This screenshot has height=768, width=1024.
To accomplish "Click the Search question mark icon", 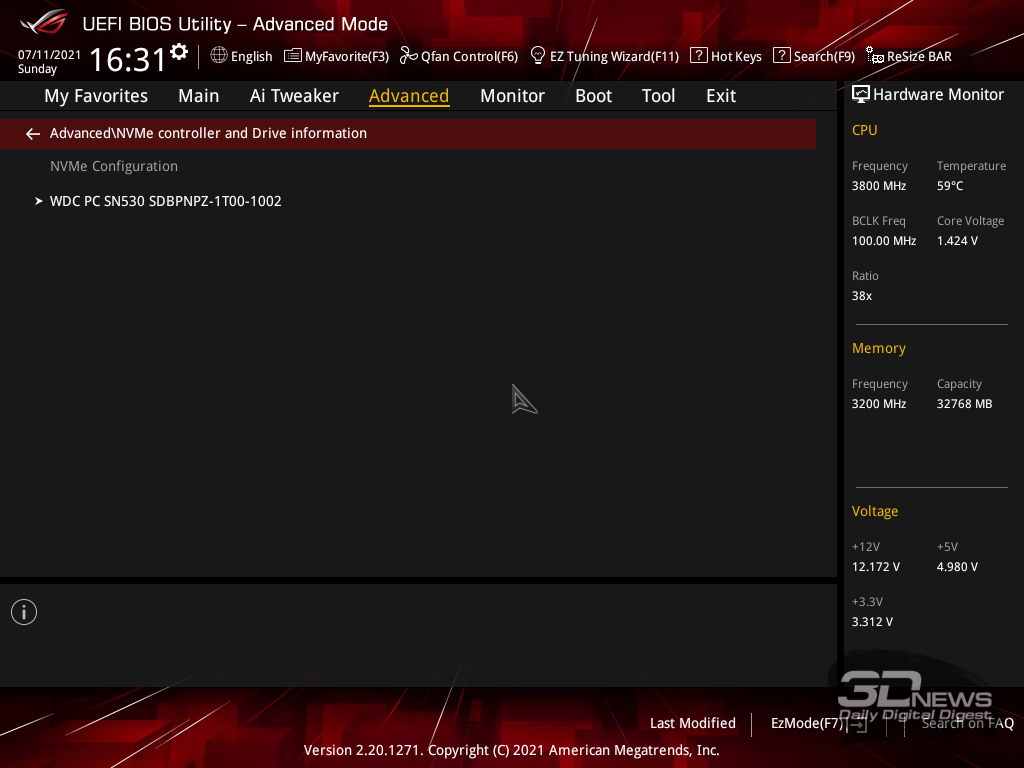I will pos(781,56).
